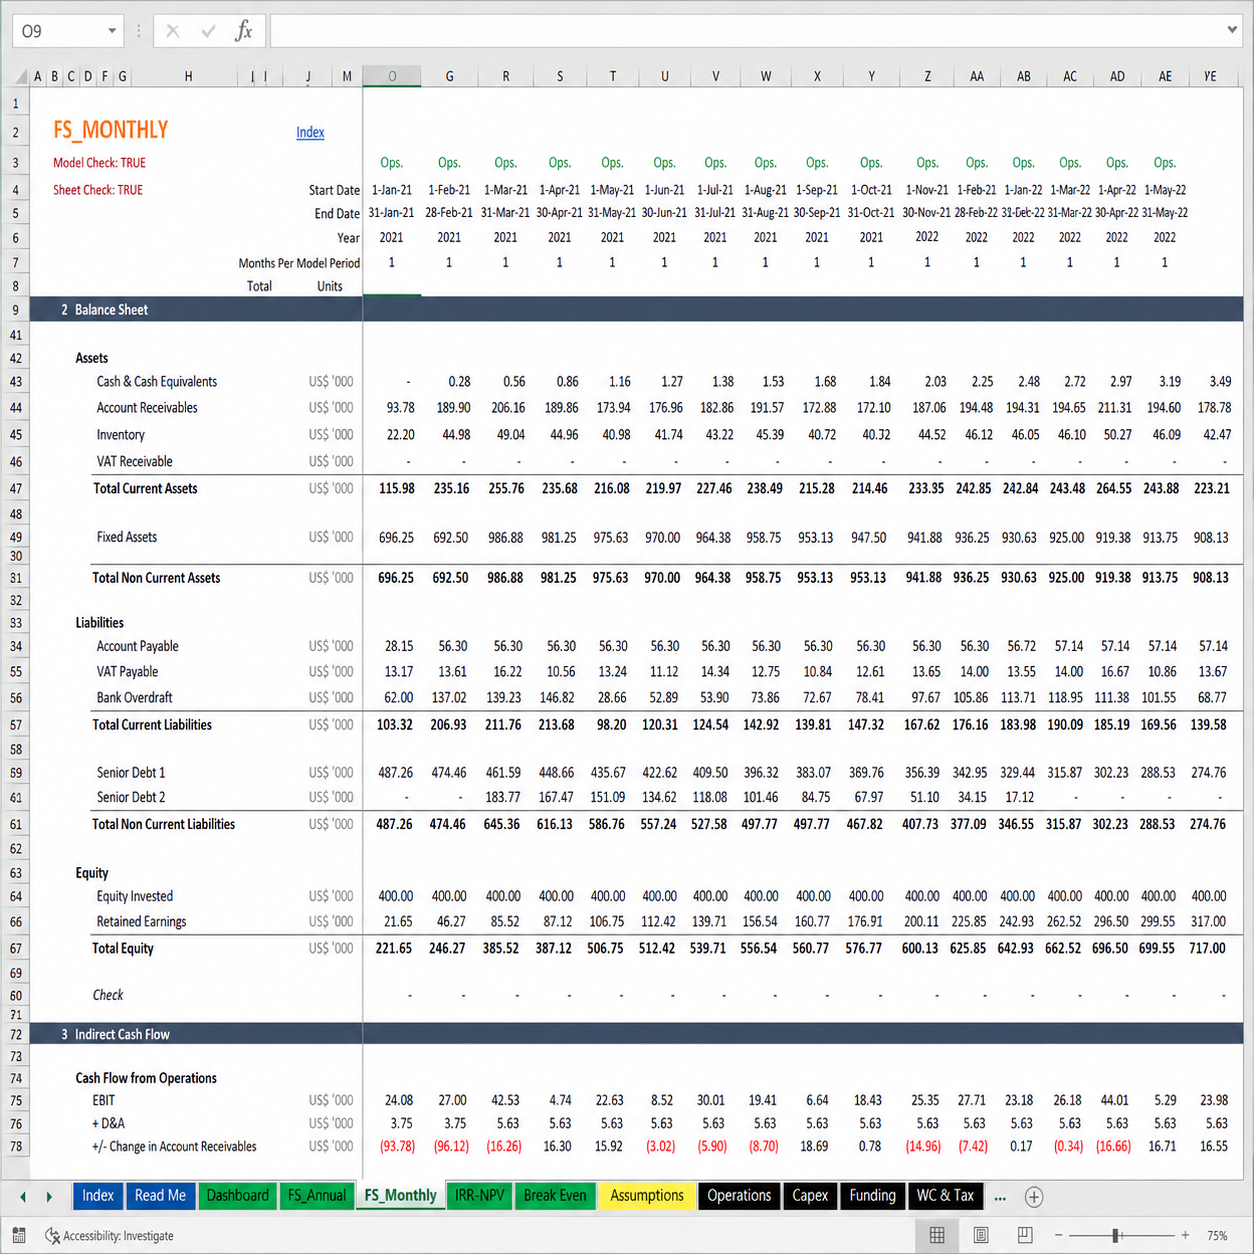Select row 47 header
1254x1254 pixels.
tap(16, 489)
